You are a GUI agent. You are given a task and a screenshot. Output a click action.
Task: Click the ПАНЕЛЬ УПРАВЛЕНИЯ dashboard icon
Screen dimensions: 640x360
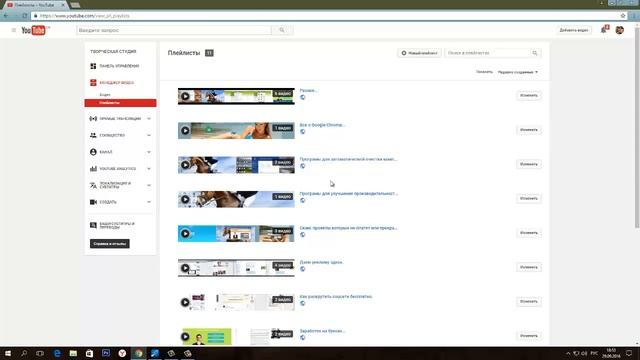[93, 66]
